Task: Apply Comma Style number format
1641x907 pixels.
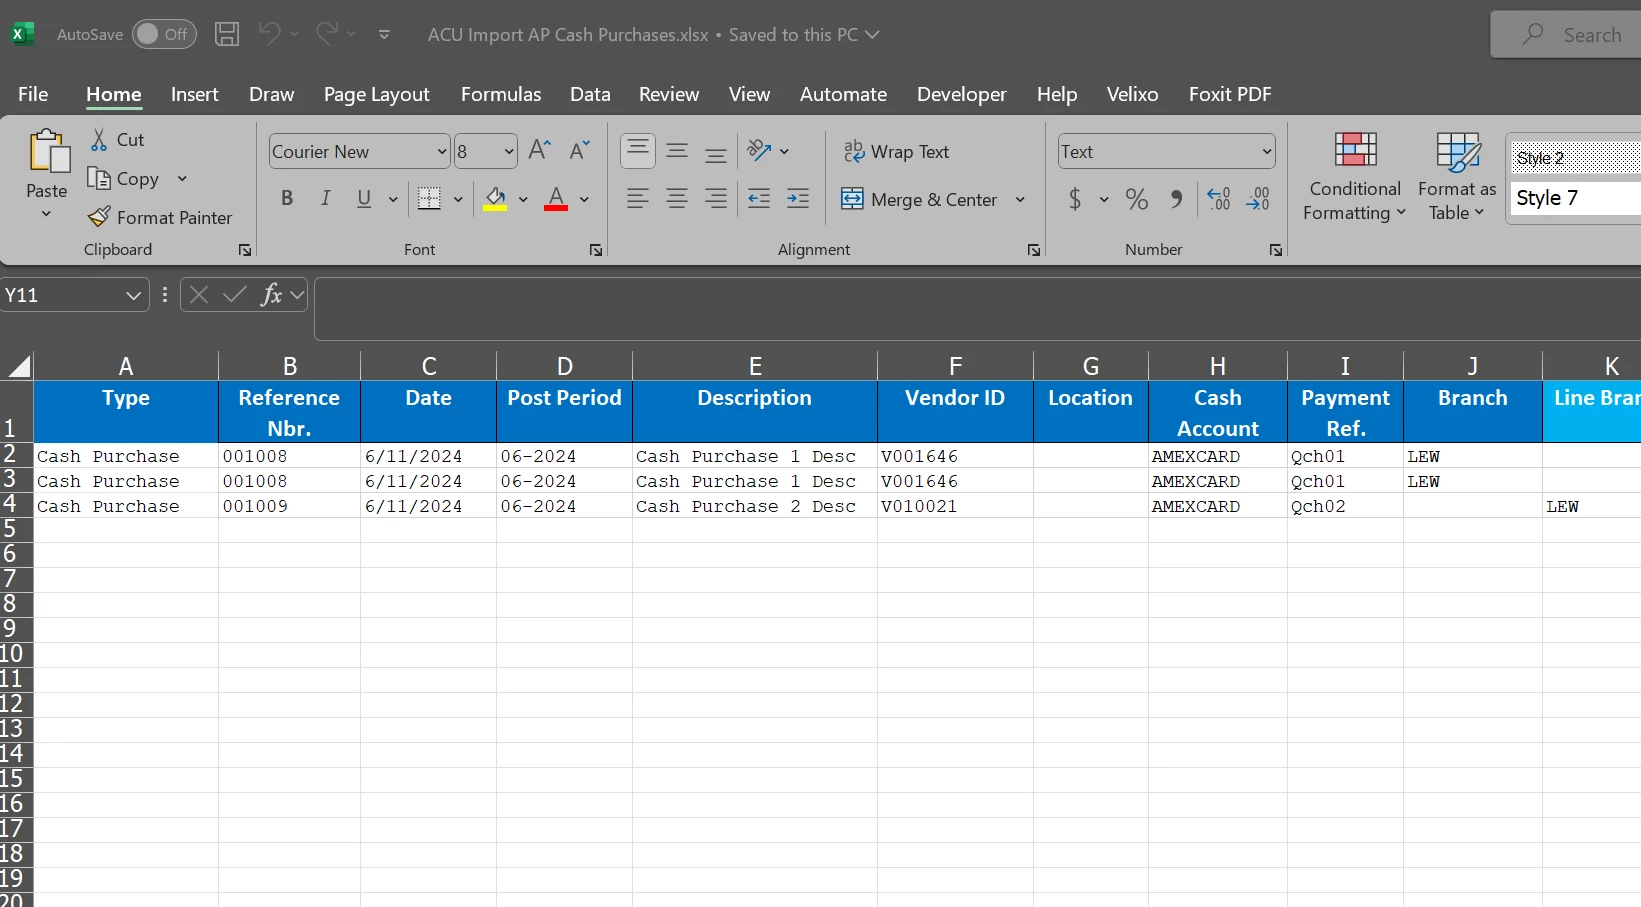Action: coord(1177,199)
